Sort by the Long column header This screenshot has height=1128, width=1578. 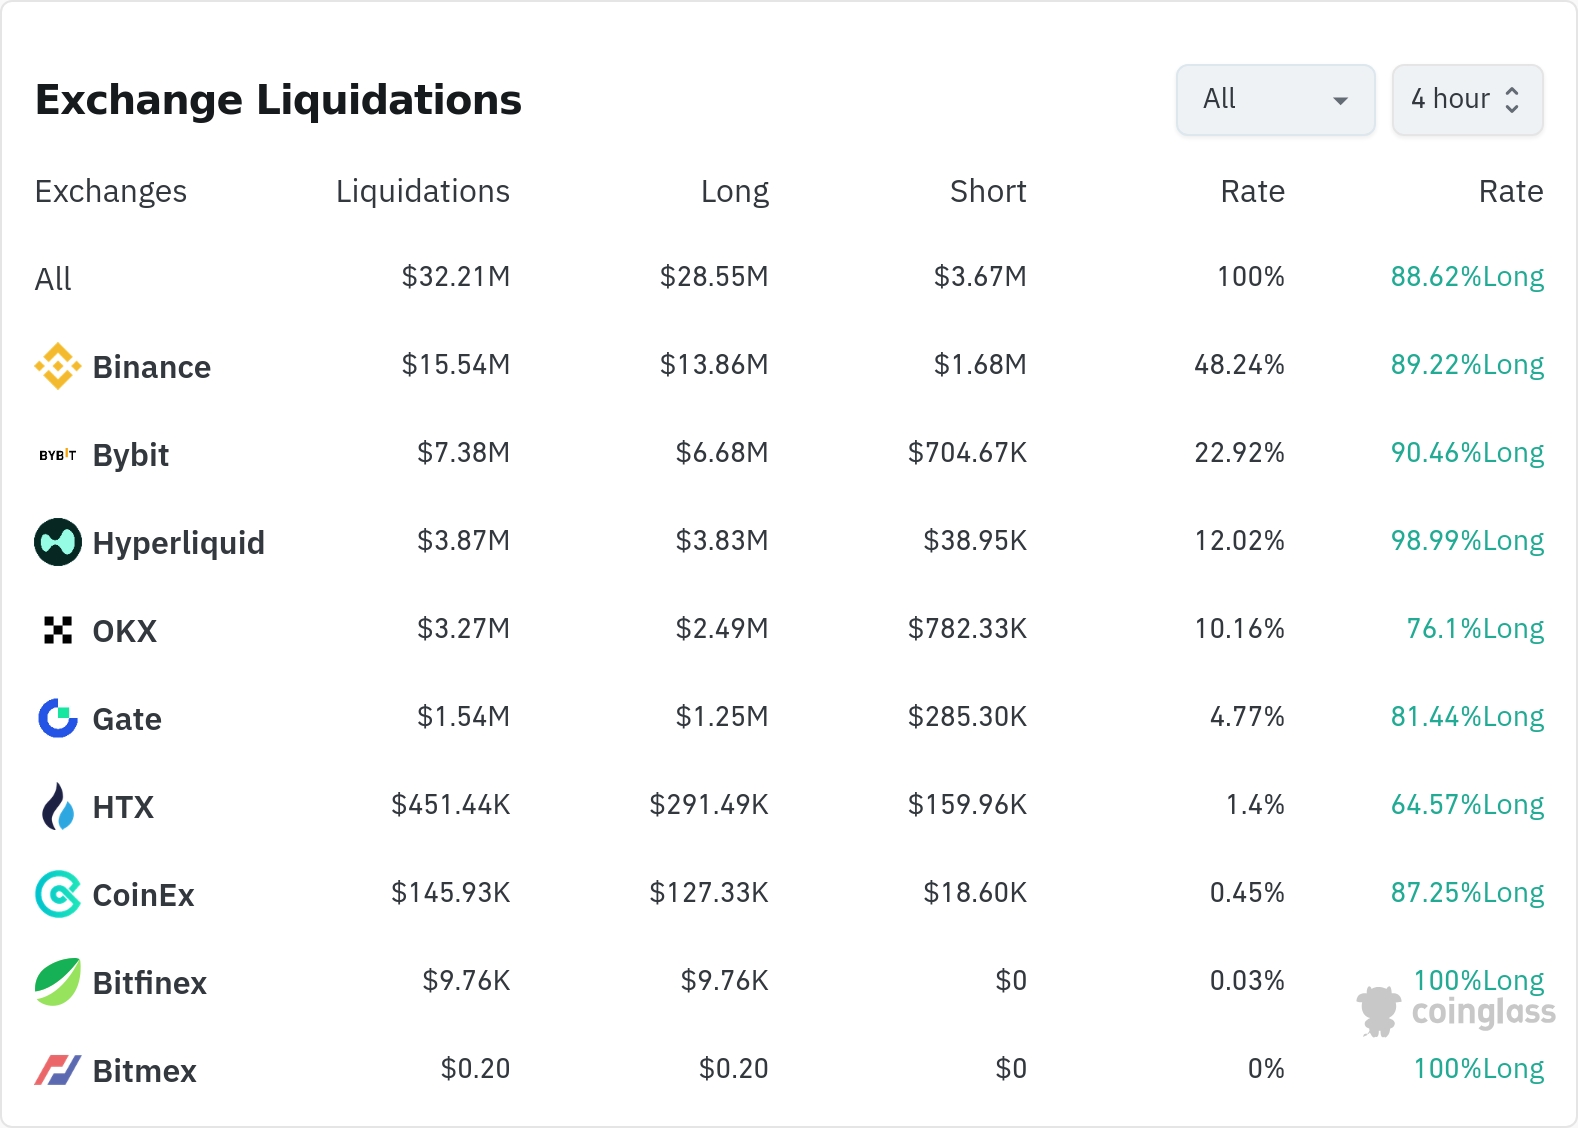click(x=734, y=191)
